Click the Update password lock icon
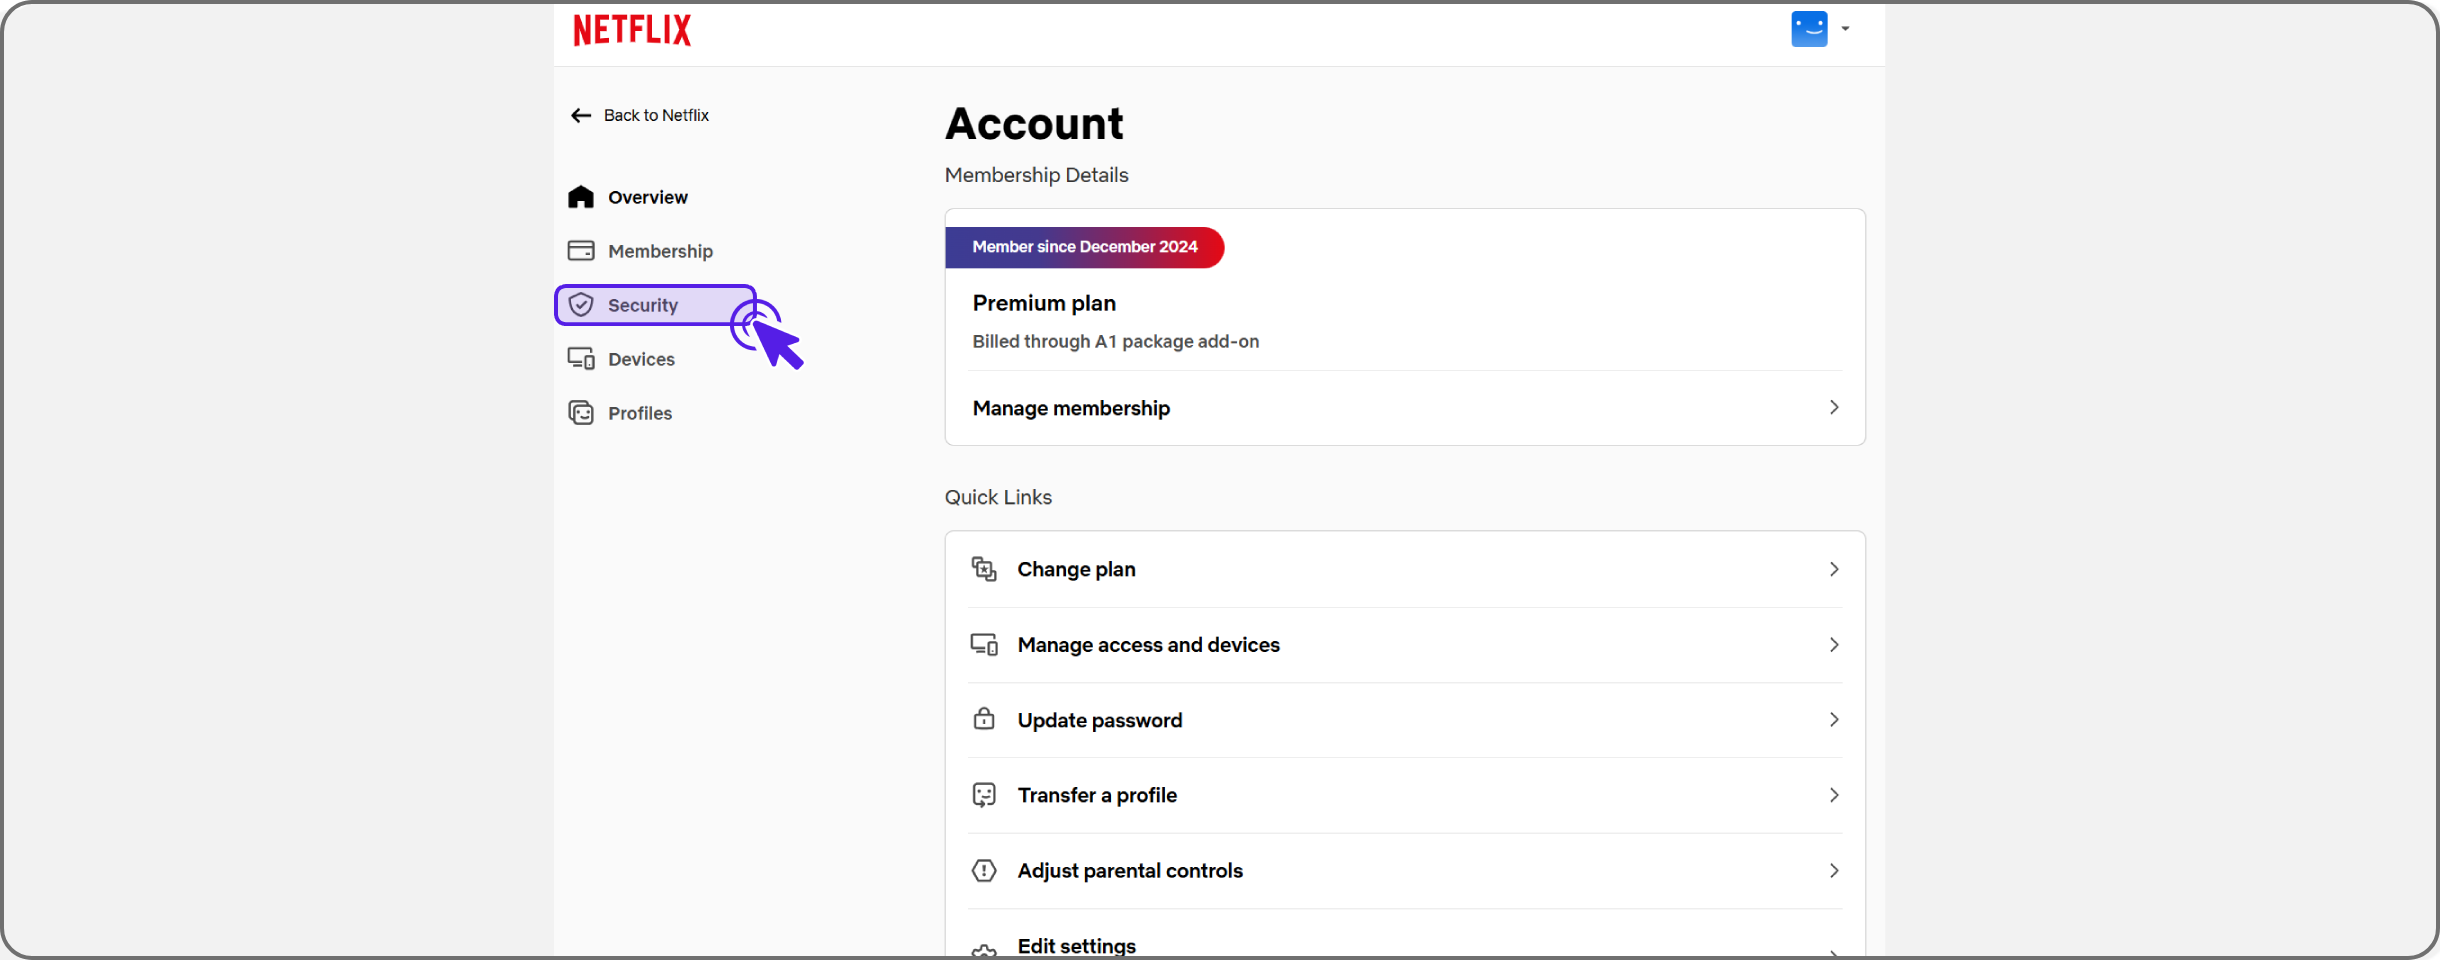2440x960 pixels. [984, 719]
